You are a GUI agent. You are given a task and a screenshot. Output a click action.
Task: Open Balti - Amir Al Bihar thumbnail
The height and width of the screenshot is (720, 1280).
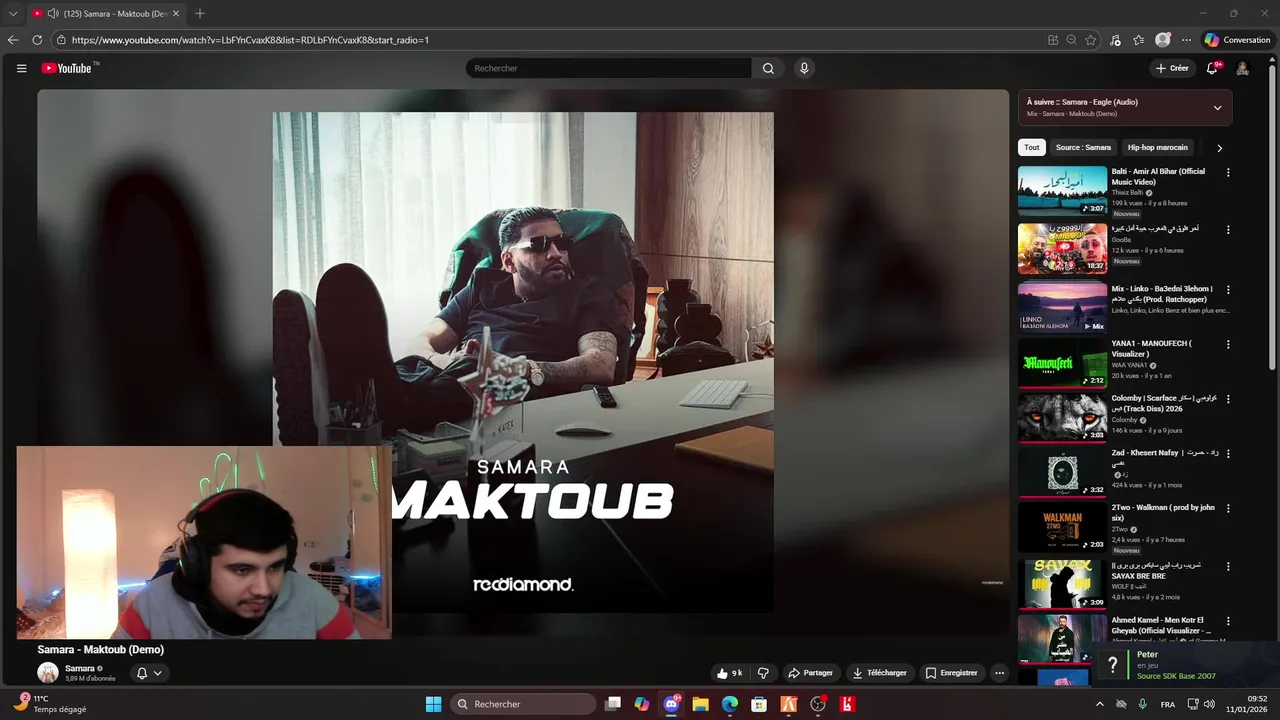point(1062,190)
